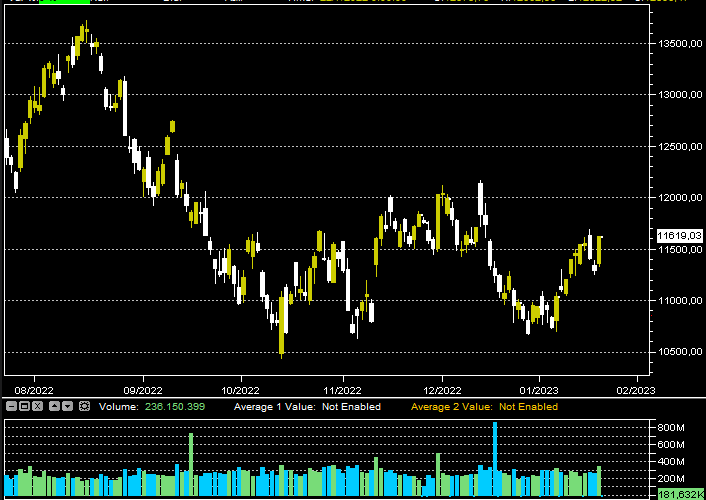
Task: Click the current price tag 11619,03
Action: tap(679, 236)
